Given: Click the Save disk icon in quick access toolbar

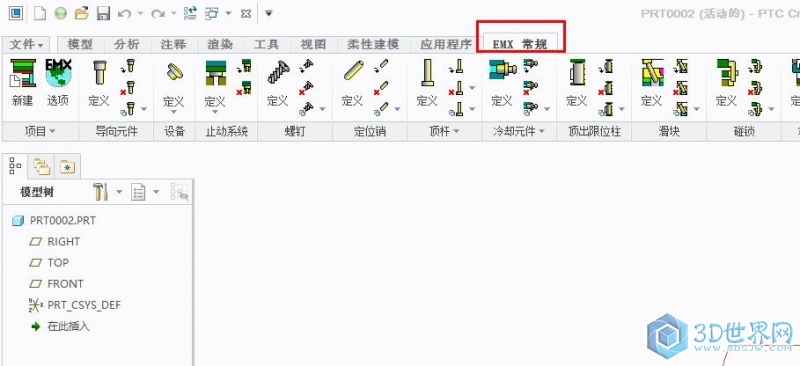Looking at the screenshot, I should pos(104,13).
